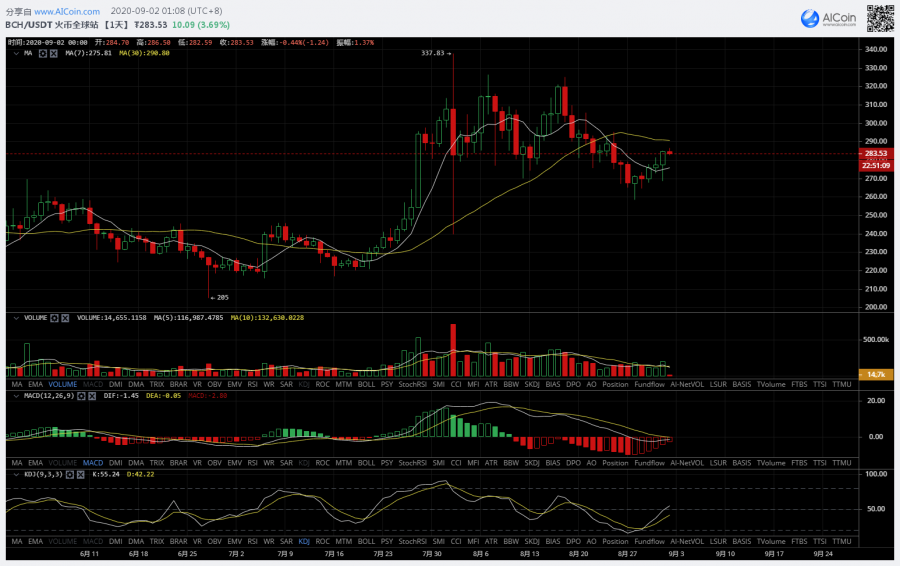900x566 pixels.
Task: Switch volume panel to BRAR indicator
Action: 179,385
